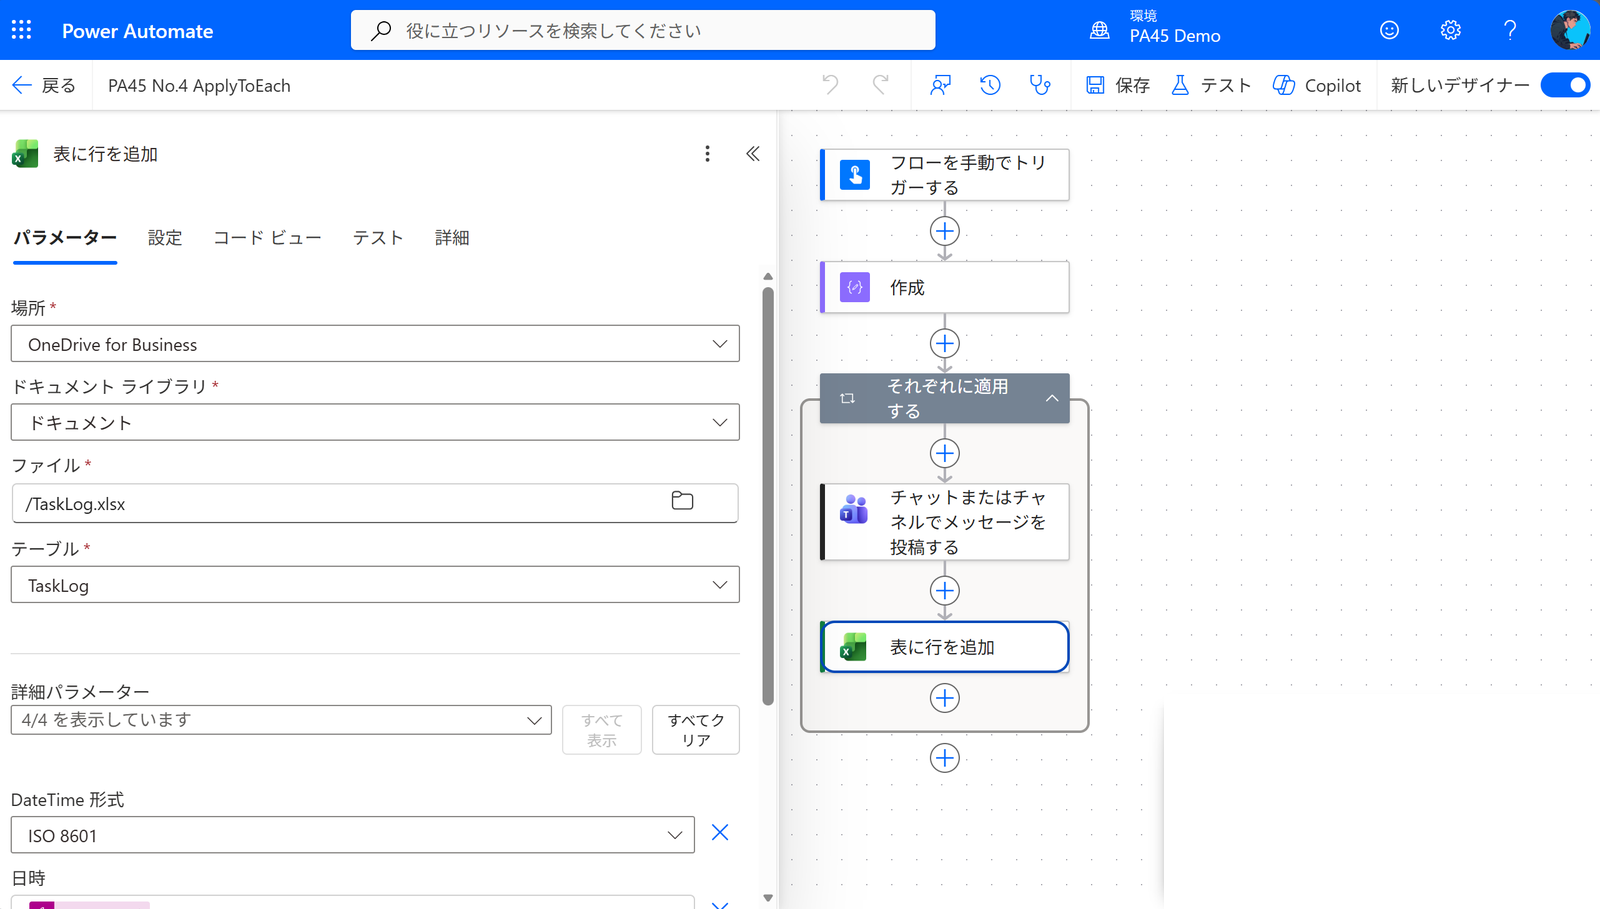Select the フローを手動でトリガーする card

pyautogui.click(x=945, y=175)
